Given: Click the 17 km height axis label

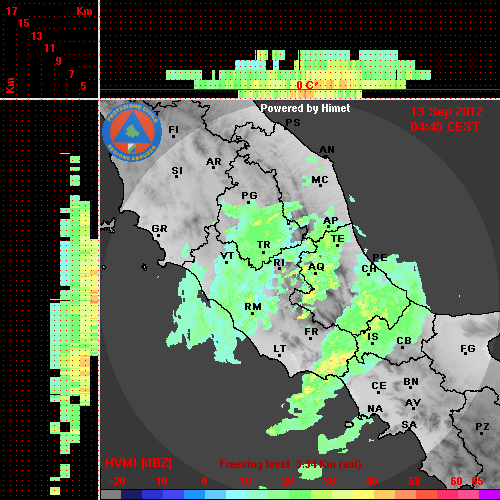Looking at the screenshot, I should [11, 11].
